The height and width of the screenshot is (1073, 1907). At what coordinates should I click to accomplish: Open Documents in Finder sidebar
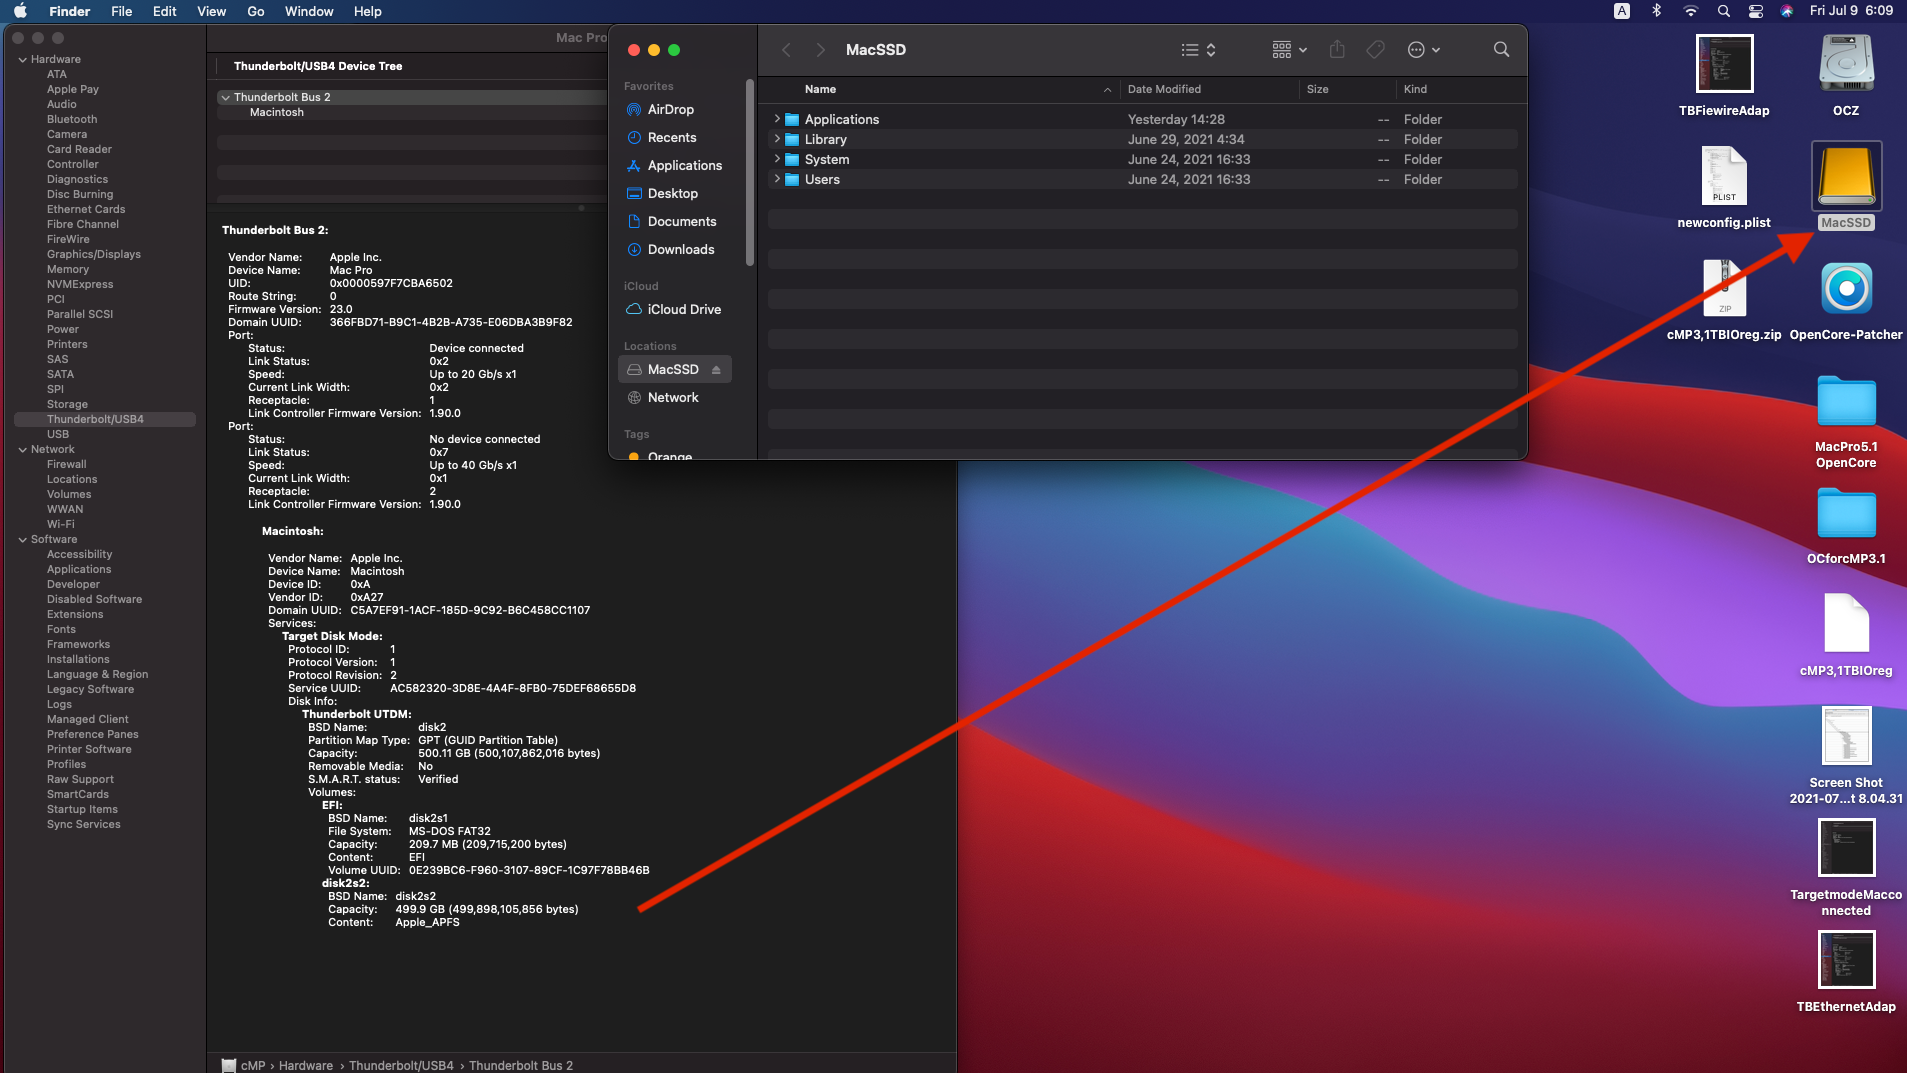click(x=681, y=222)
